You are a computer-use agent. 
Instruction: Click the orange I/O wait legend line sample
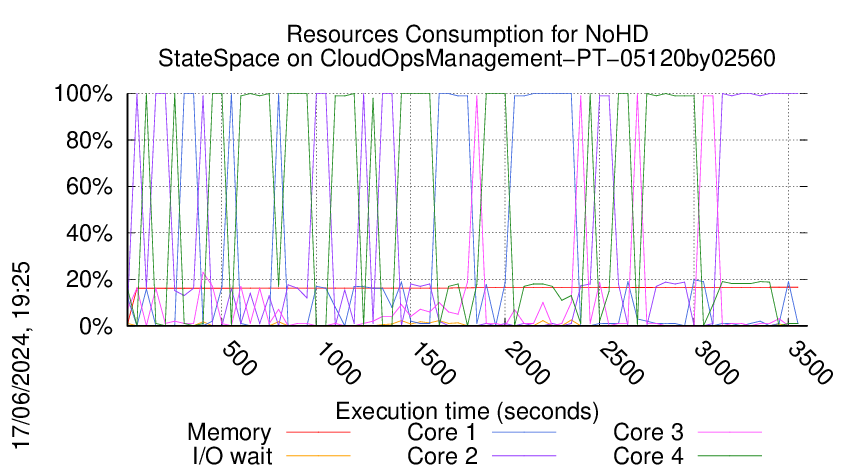(318, 455)
